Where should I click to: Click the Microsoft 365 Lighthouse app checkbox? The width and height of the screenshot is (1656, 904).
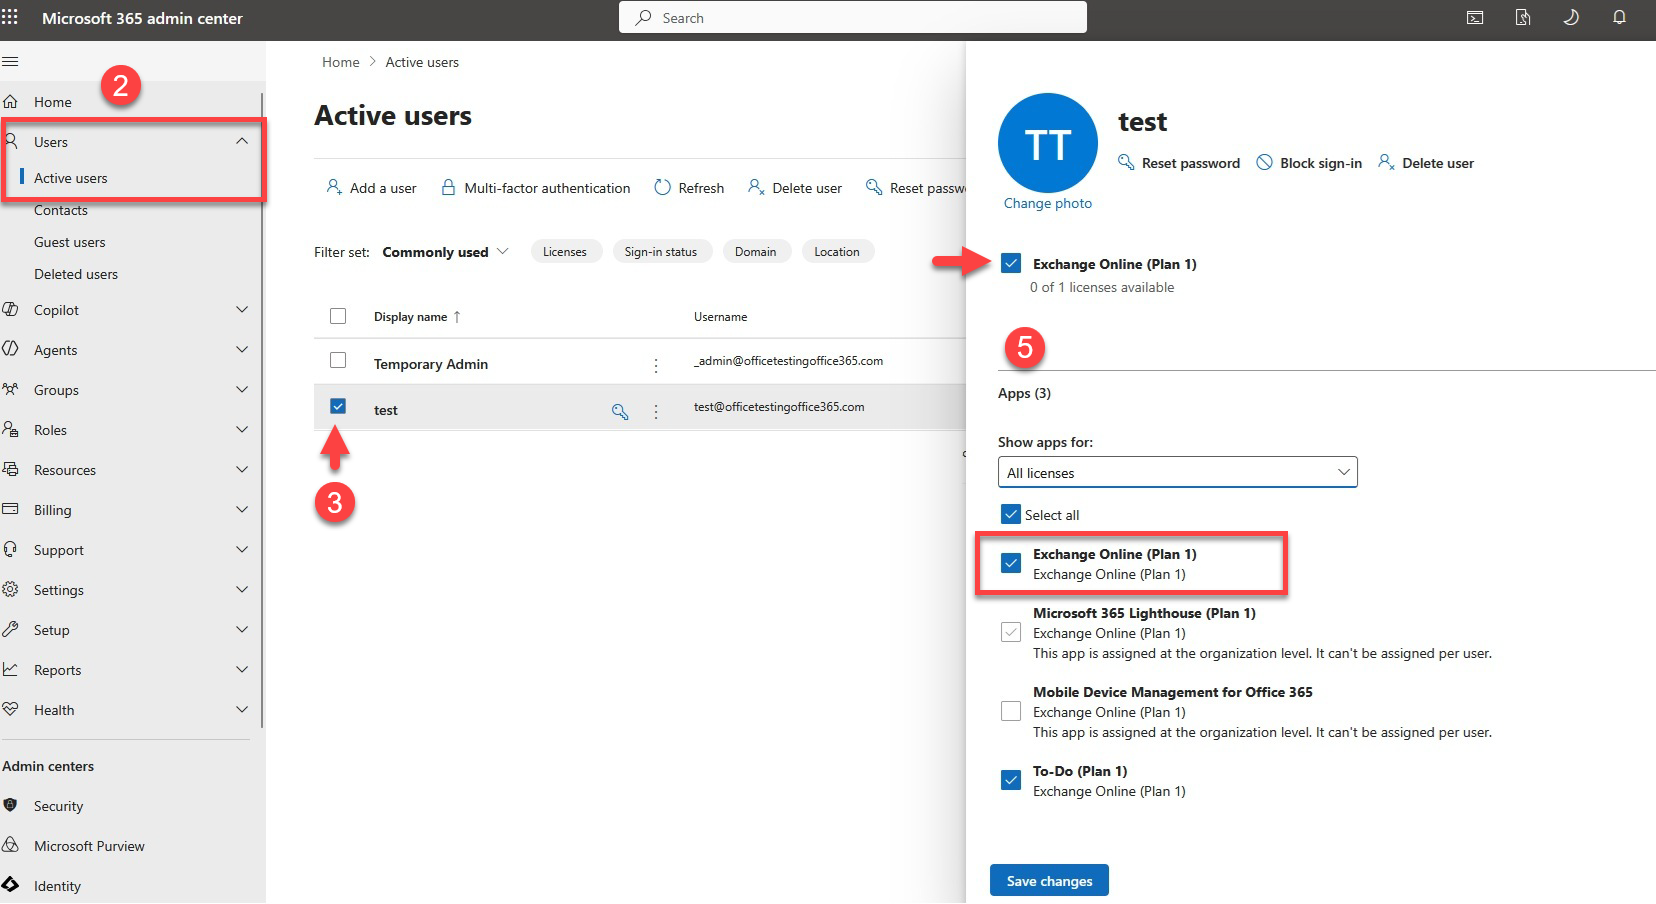click(1011, 632)
